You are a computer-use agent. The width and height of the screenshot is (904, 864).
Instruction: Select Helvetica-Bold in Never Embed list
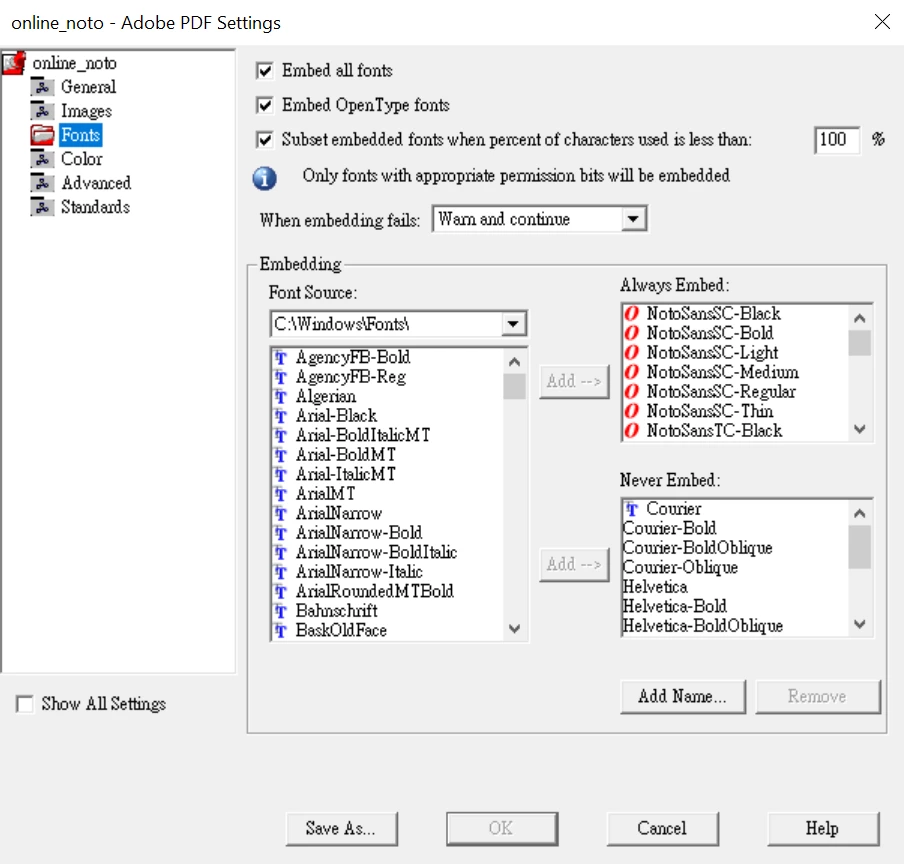tap(675, 606)
